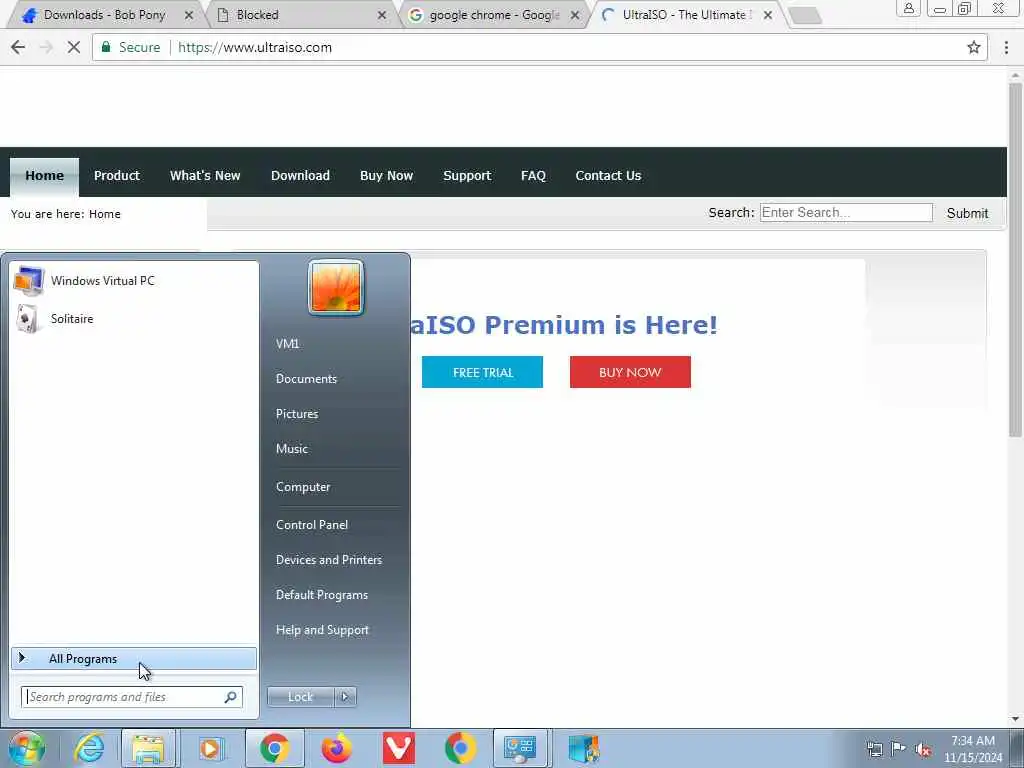Go to the Download page
Screen dimensions: 1024x768
coord(300,176)
